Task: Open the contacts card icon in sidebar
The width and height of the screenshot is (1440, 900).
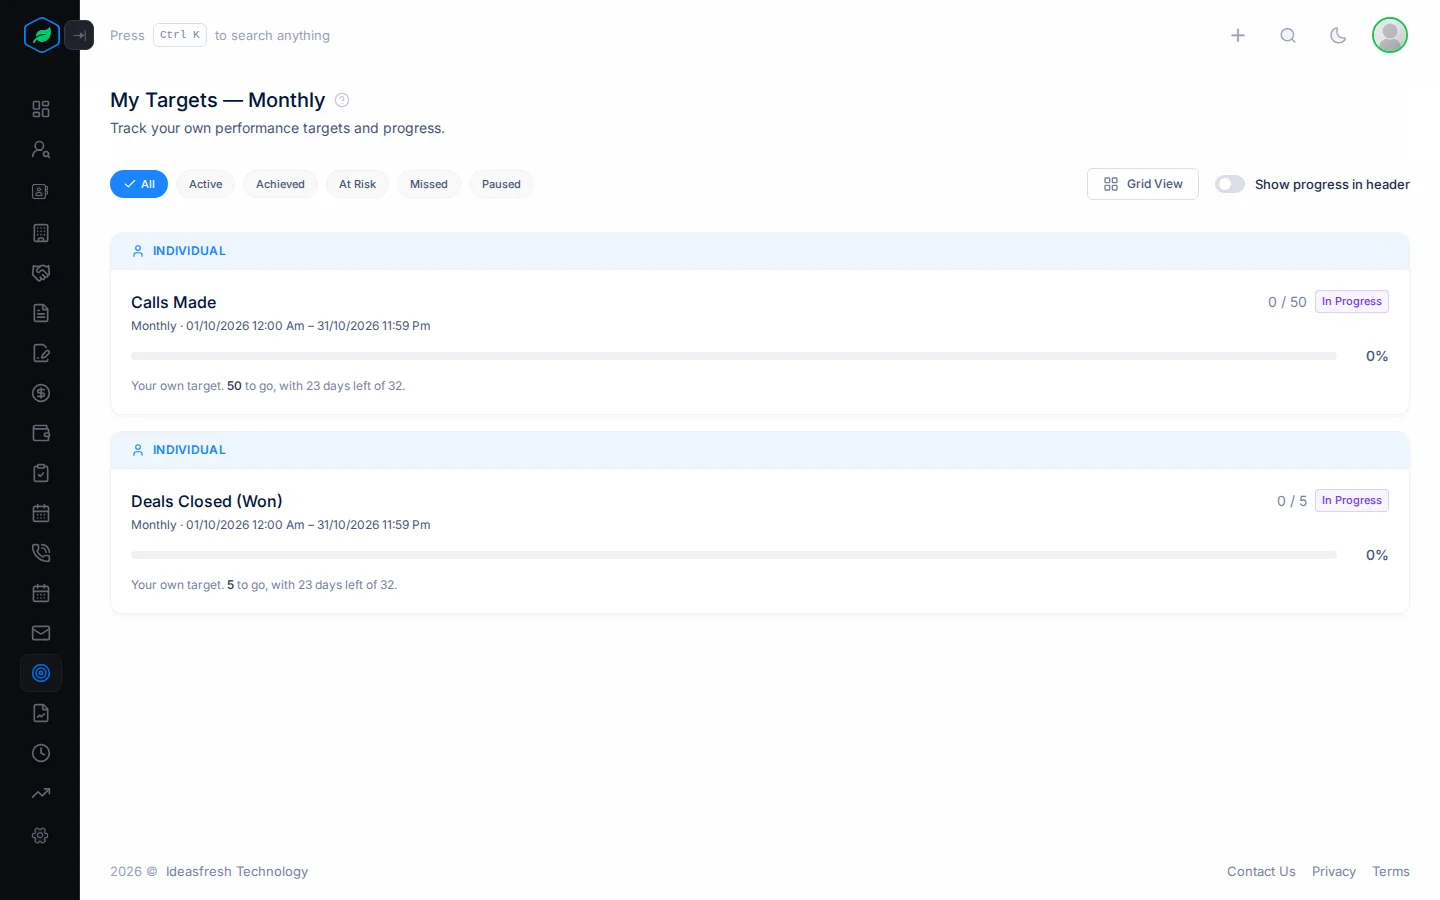Action: [x=41, y=191]
